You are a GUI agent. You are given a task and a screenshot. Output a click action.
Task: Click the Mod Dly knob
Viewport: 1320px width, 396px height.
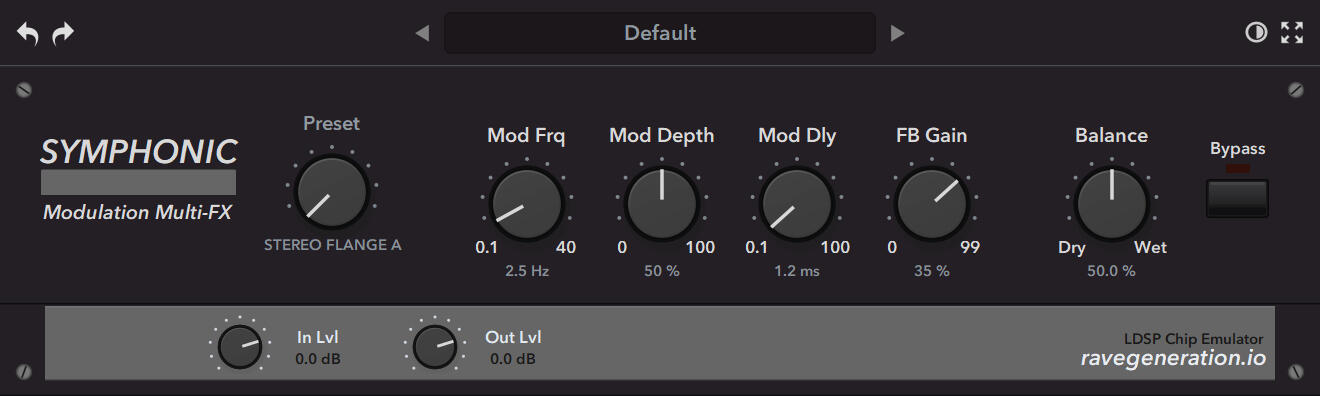pyautogui.click(x=797, y=203)
